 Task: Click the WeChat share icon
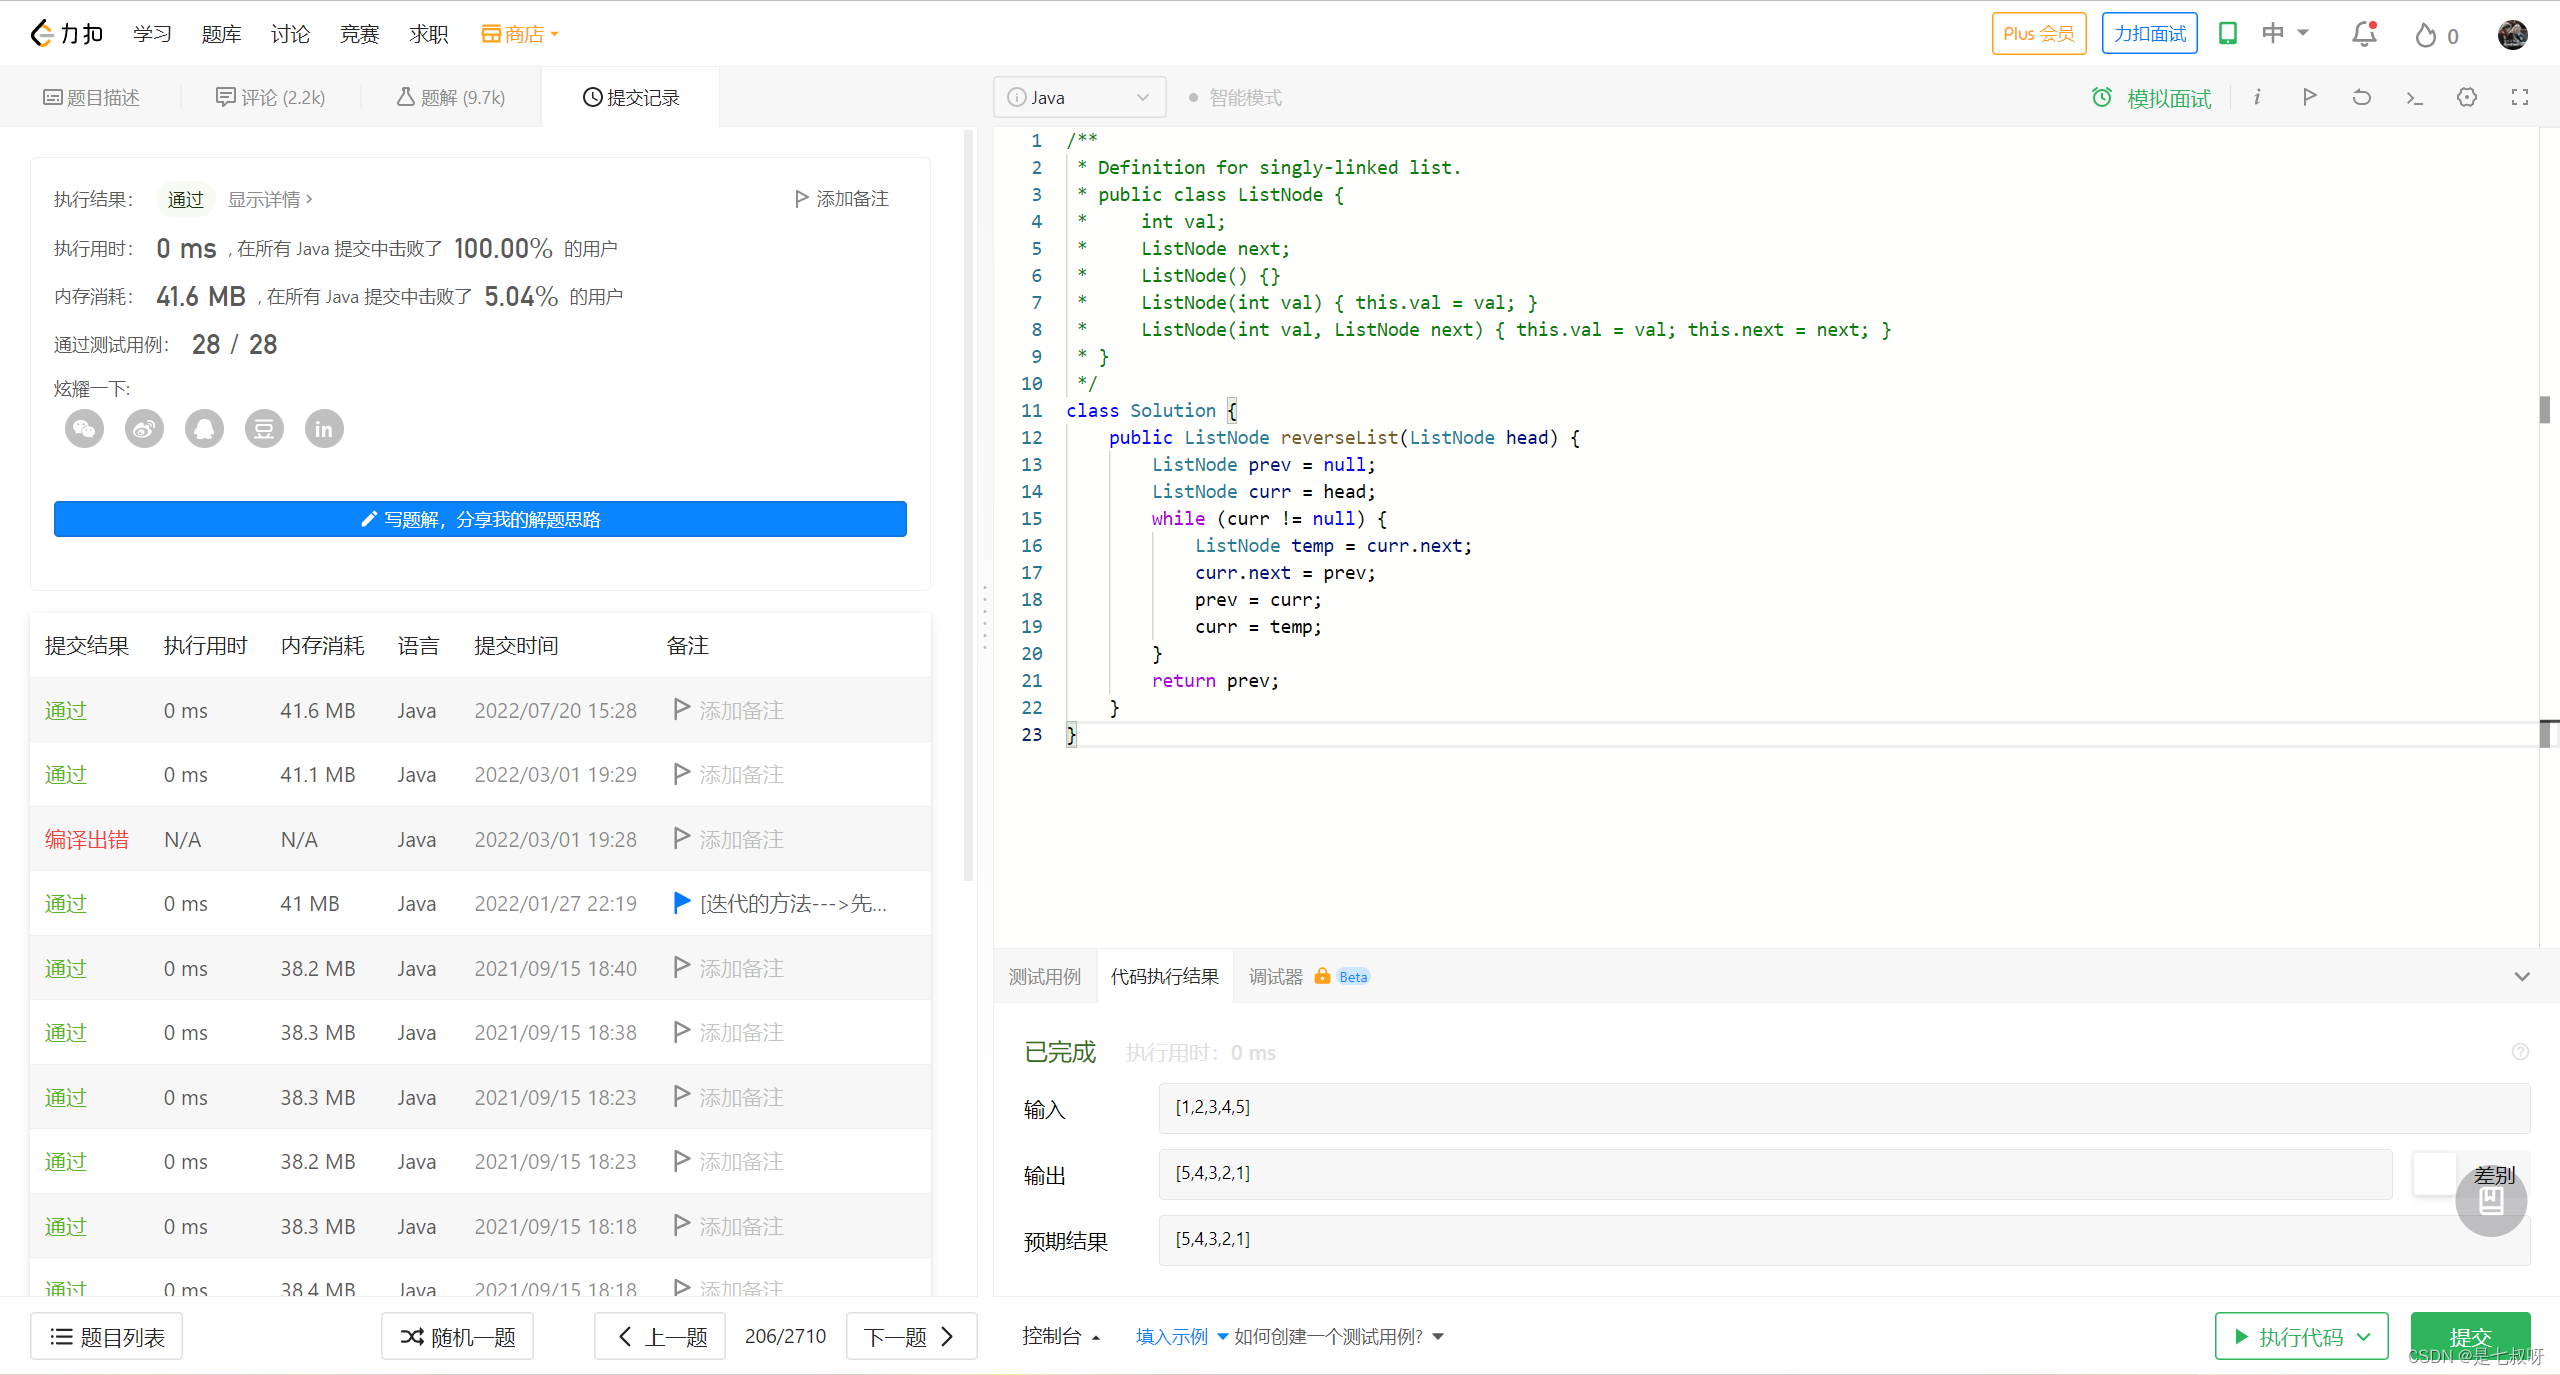pyautogui.click(x=85, y=429)
